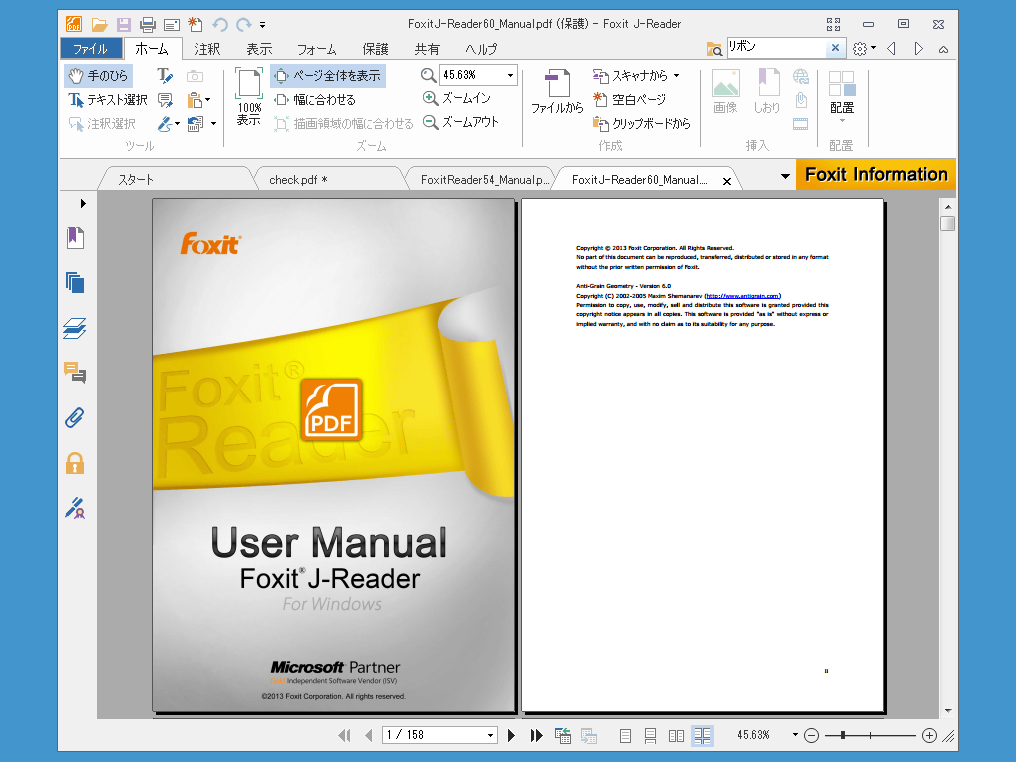Viewport: 1016px width, 762px height.
Task: Go to the next page button
Action: (x=511, y=735)
